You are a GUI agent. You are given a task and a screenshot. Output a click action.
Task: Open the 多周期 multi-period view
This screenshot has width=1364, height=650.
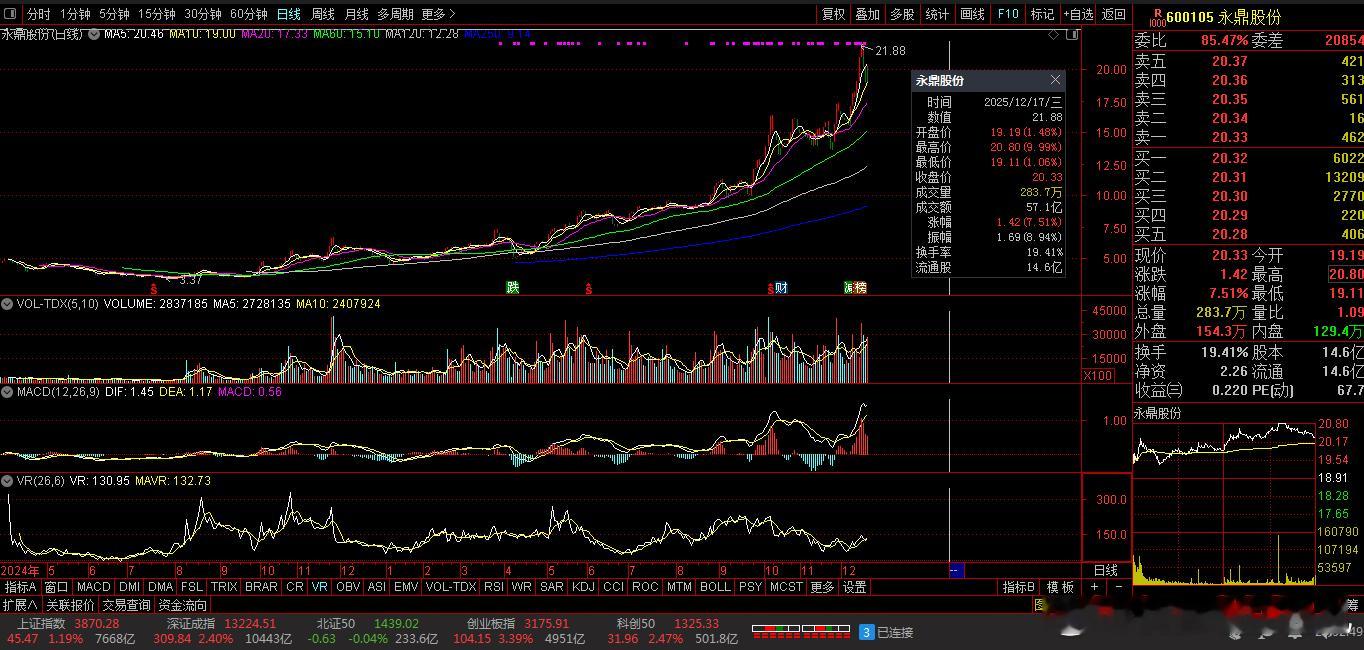click(395, 14)
